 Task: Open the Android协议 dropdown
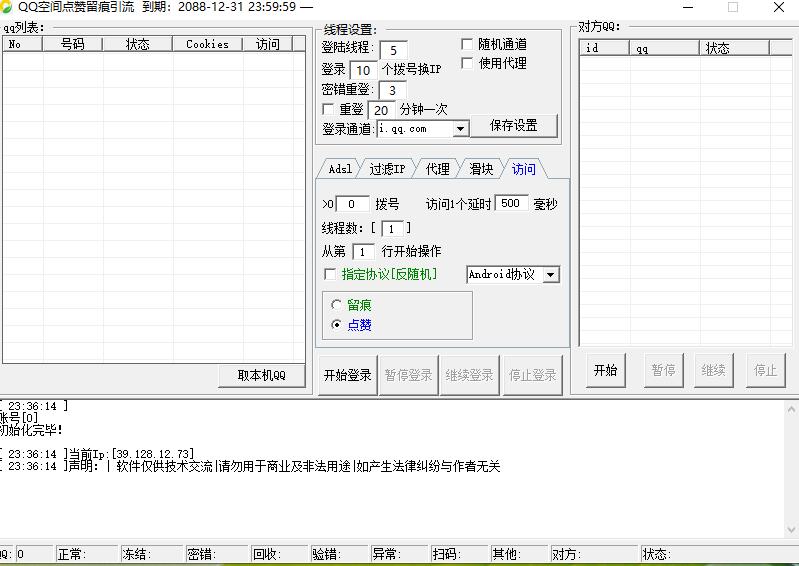[550, 275]
